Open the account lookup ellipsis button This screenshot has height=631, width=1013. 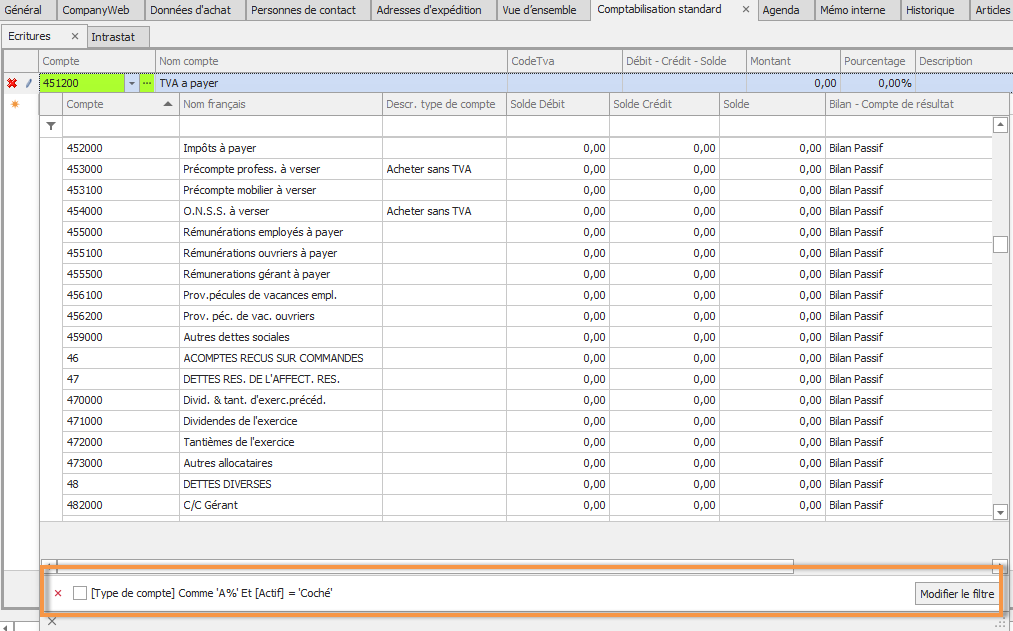point(147,83)
